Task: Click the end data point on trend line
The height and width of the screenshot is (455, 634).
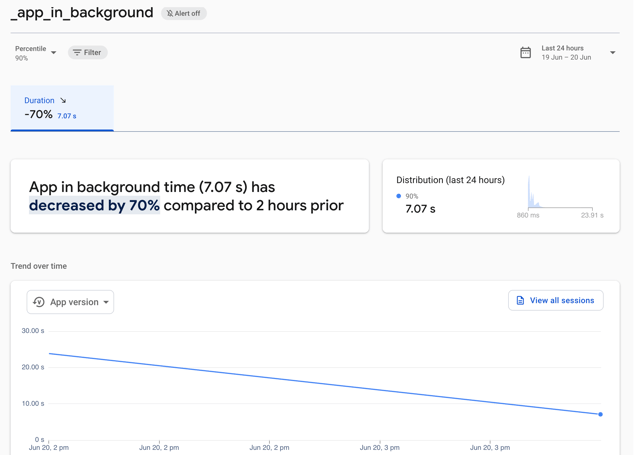Action: pos(600,414)
